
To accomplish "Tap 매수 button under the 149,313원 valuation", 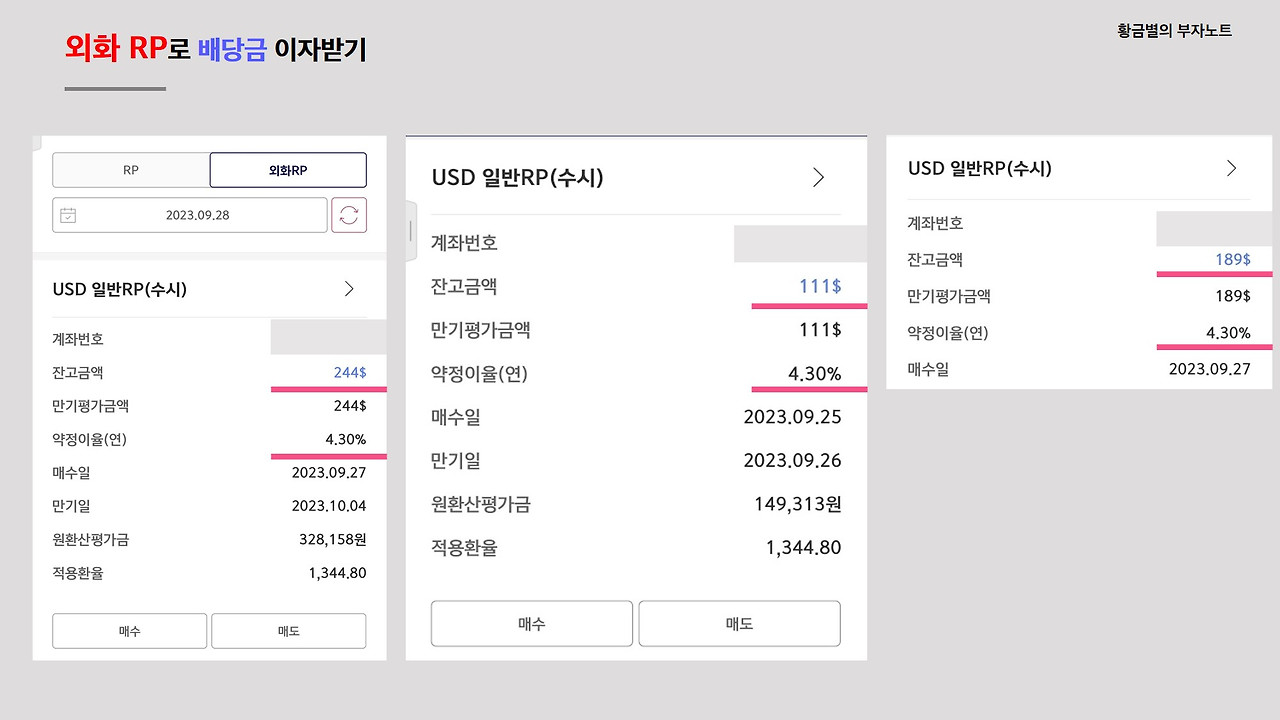I will [x=531, y=623].
